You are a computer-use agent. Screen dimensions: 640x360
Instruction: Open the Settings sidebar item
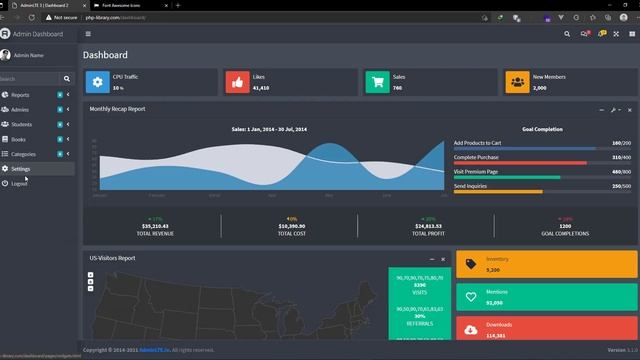(37, 169)
